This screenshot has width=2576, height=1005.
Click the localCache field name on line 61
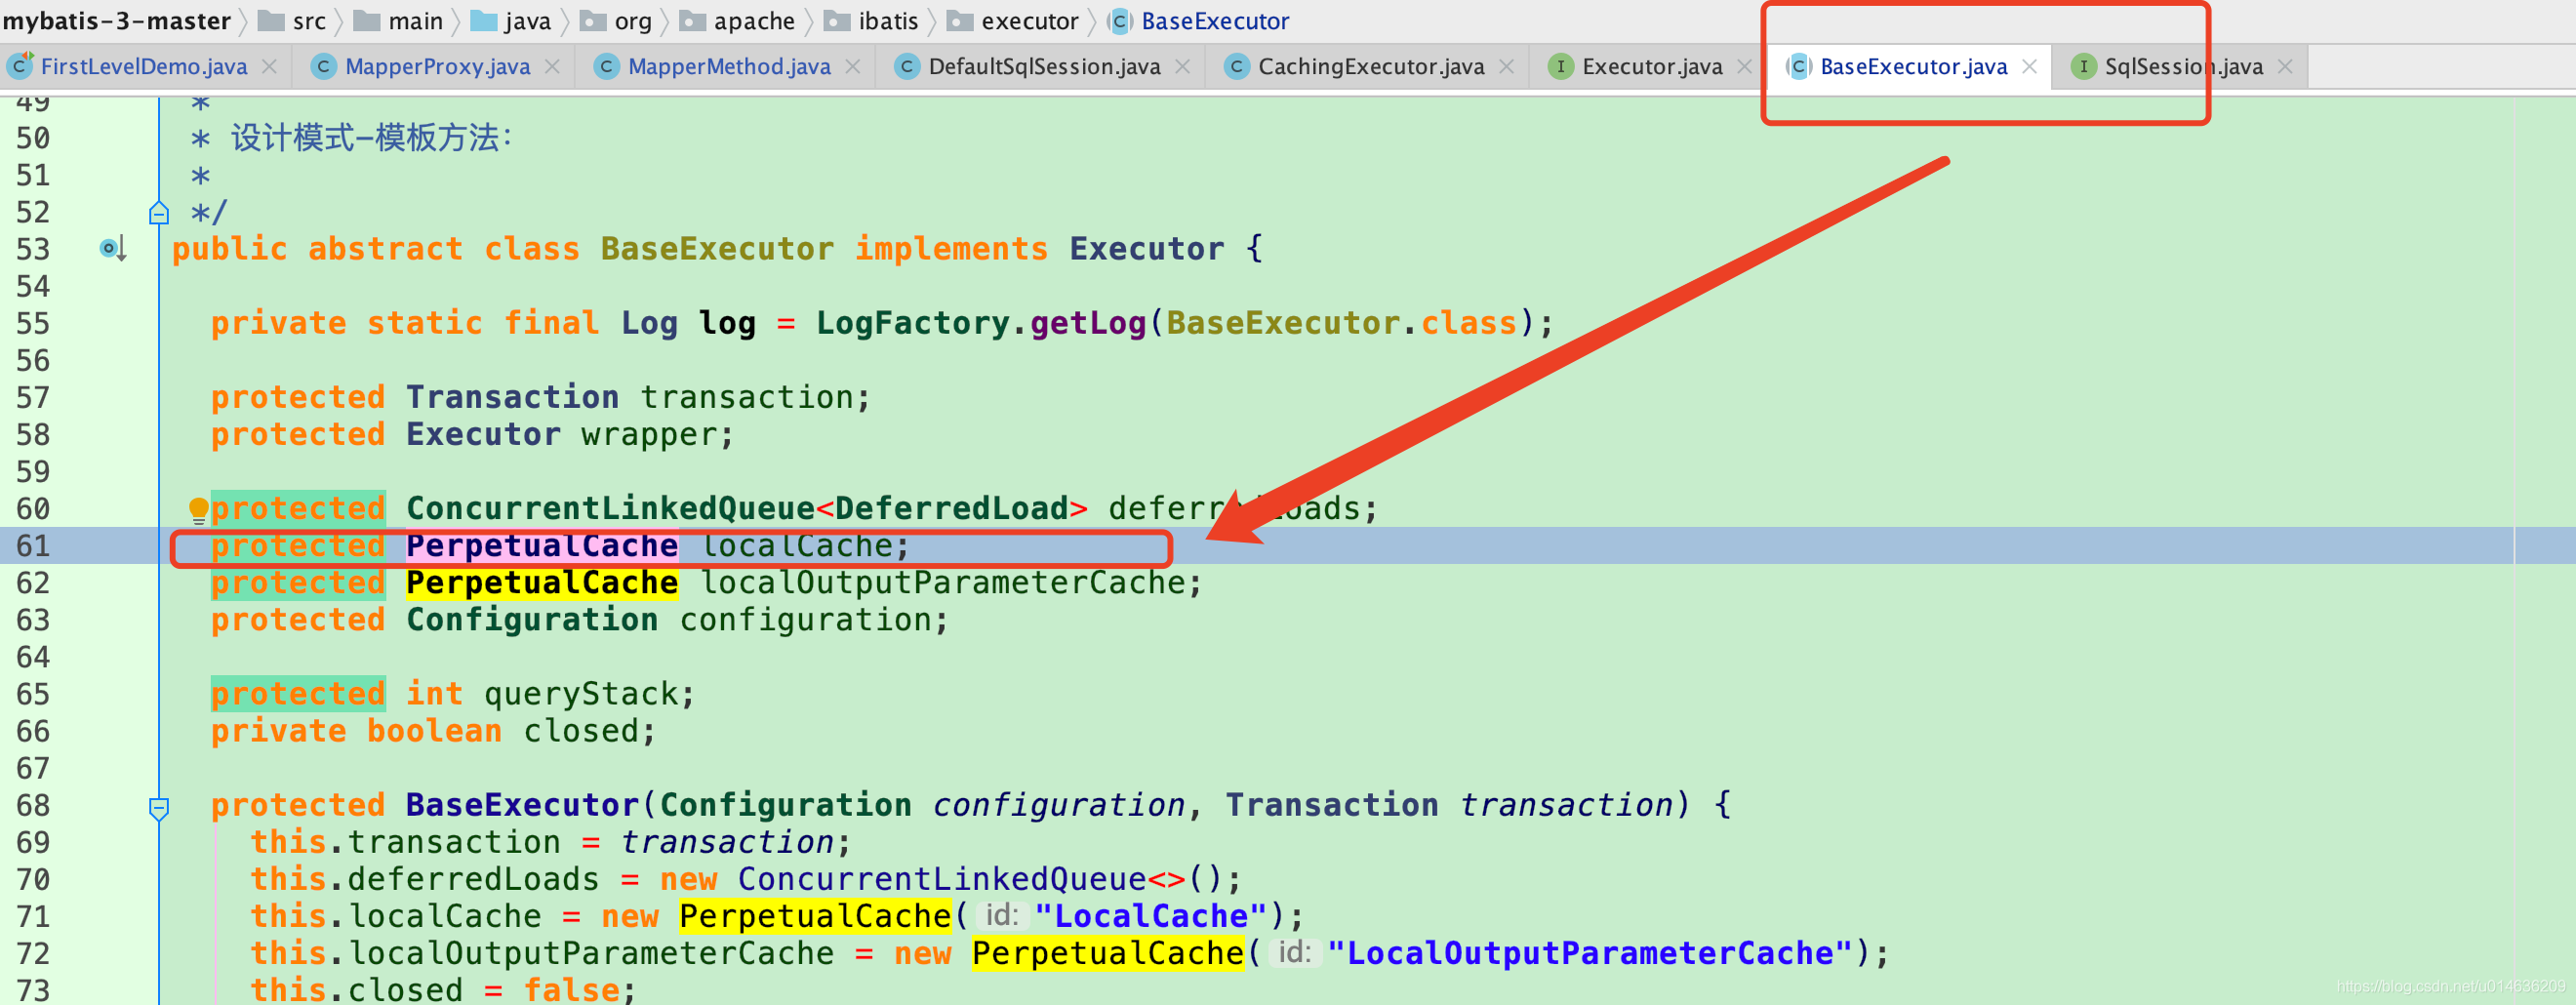796,546
